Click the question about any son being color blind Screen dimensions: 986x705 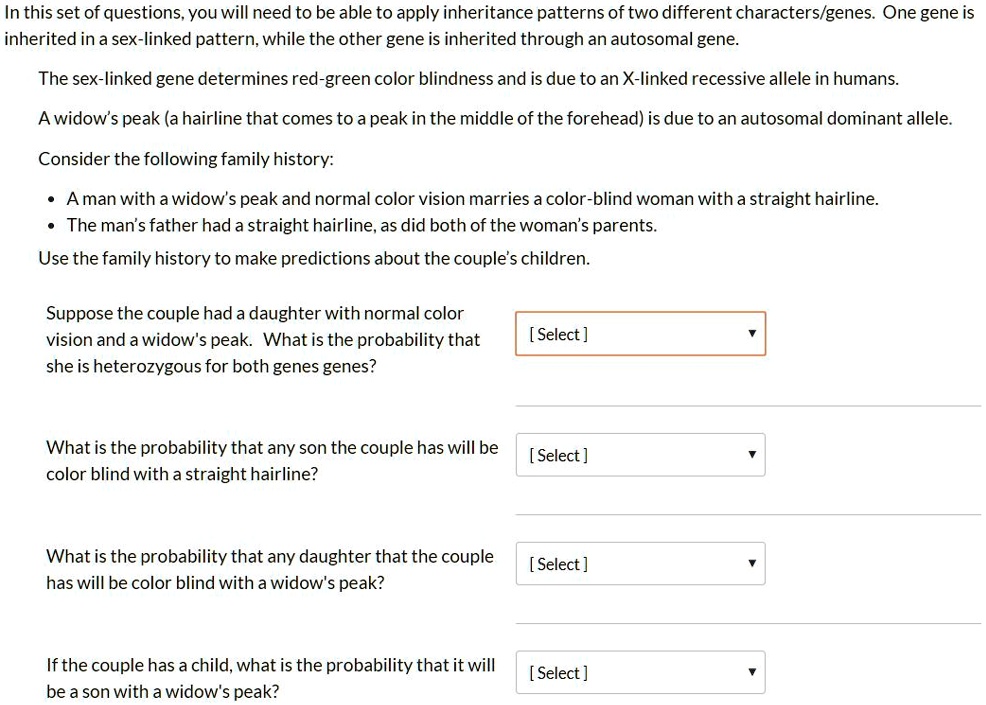pos(270,460)
